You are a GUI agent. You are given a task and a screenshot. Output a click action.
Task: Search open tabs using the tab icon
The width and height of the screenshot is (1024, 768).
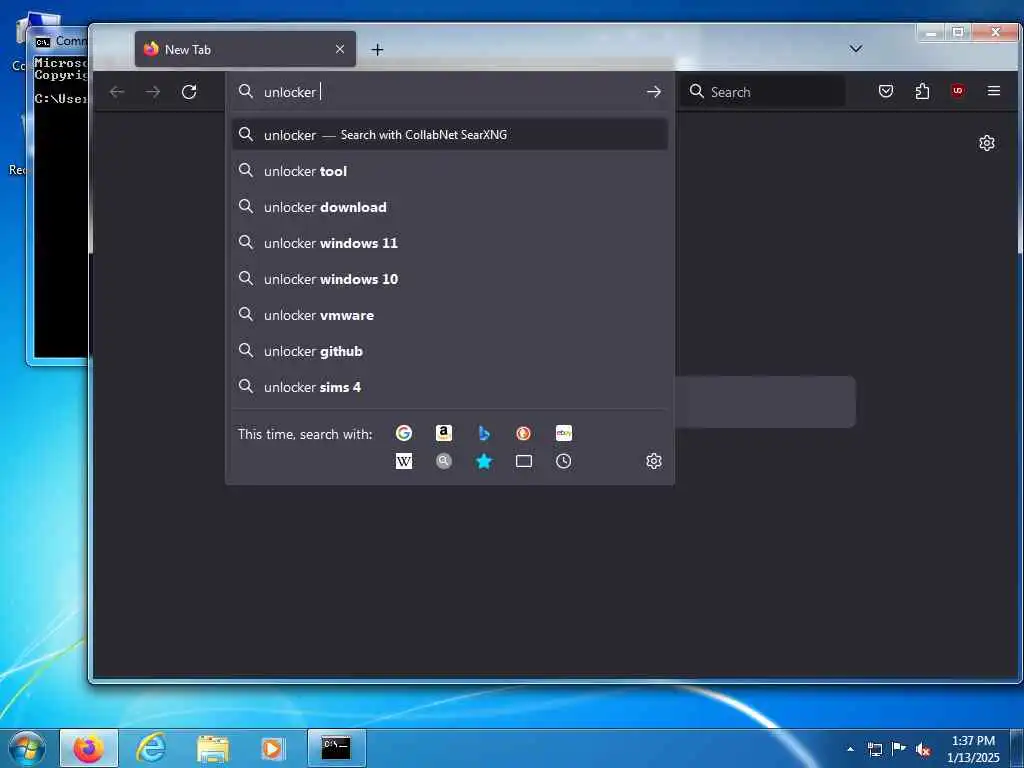(x=523, y=461)
